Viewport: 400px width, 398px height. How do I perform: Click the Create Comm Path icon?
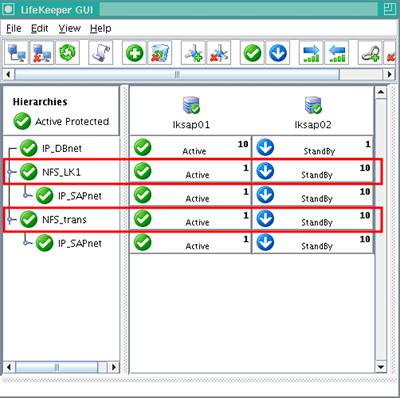(x=193, y=53)
